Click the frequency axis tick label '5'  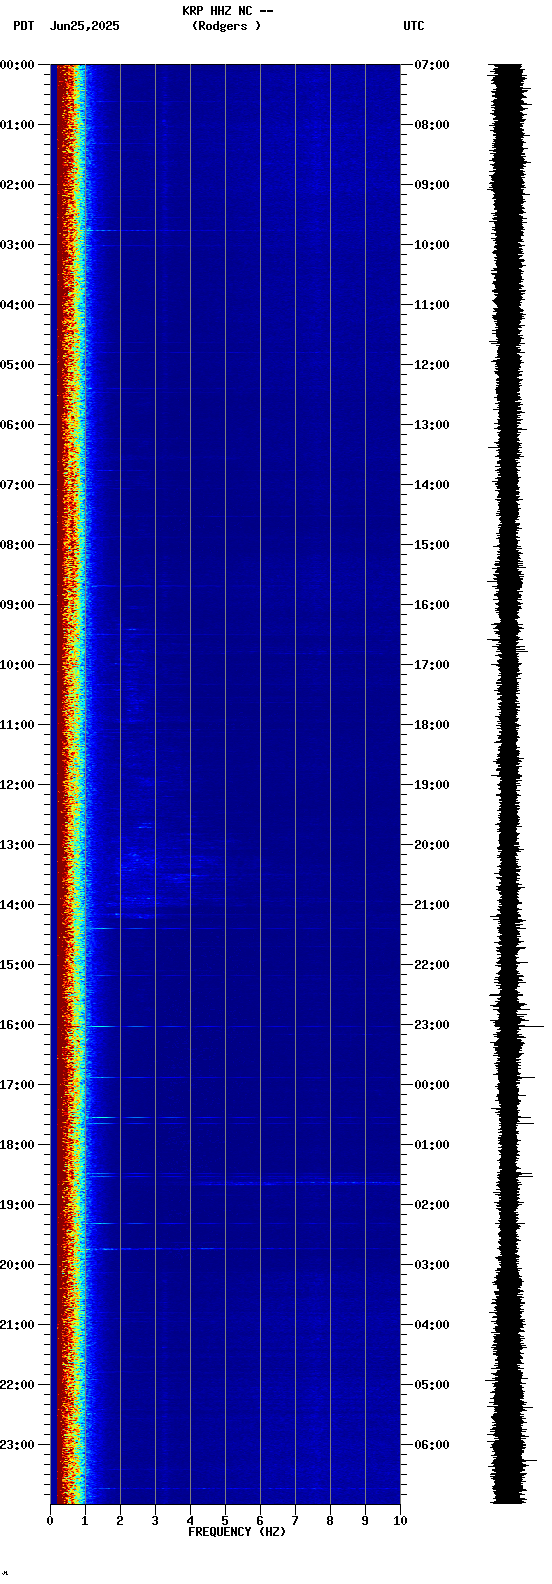pos(225,1521)
